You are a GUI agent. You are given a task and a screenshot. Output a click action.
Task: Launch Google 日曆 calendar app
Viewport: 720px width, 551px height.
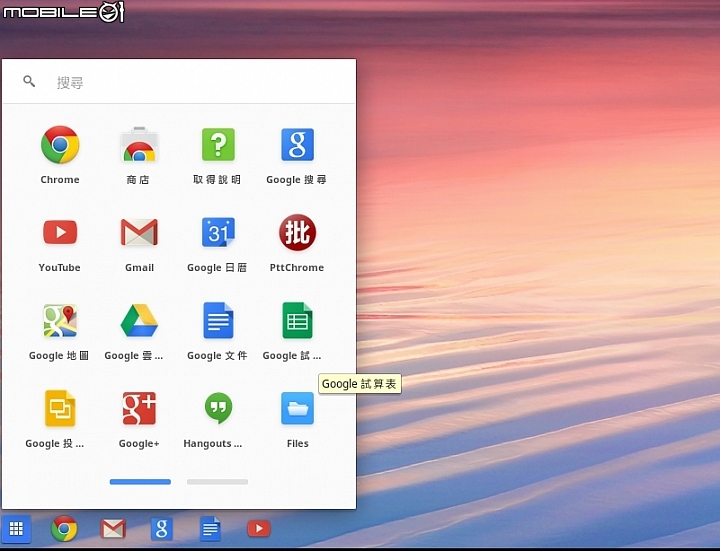pos(218,232)
